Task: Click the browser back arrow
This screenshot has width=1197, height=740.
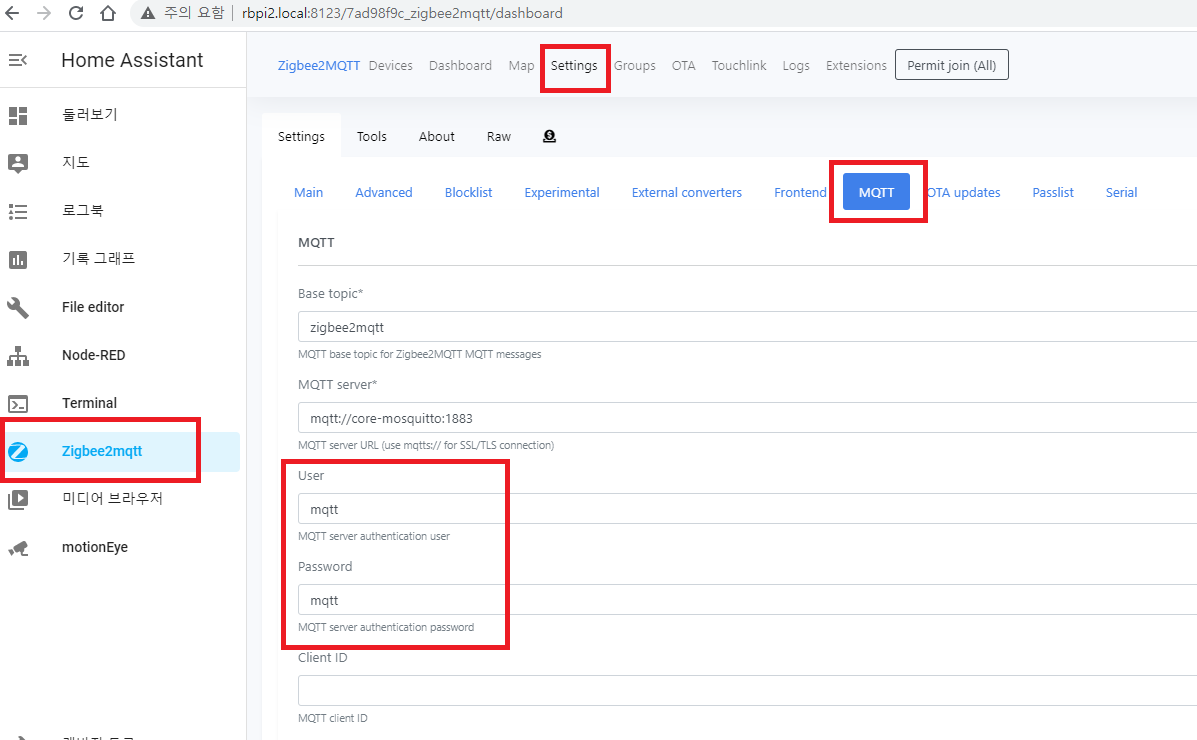Action: (11, 13)
